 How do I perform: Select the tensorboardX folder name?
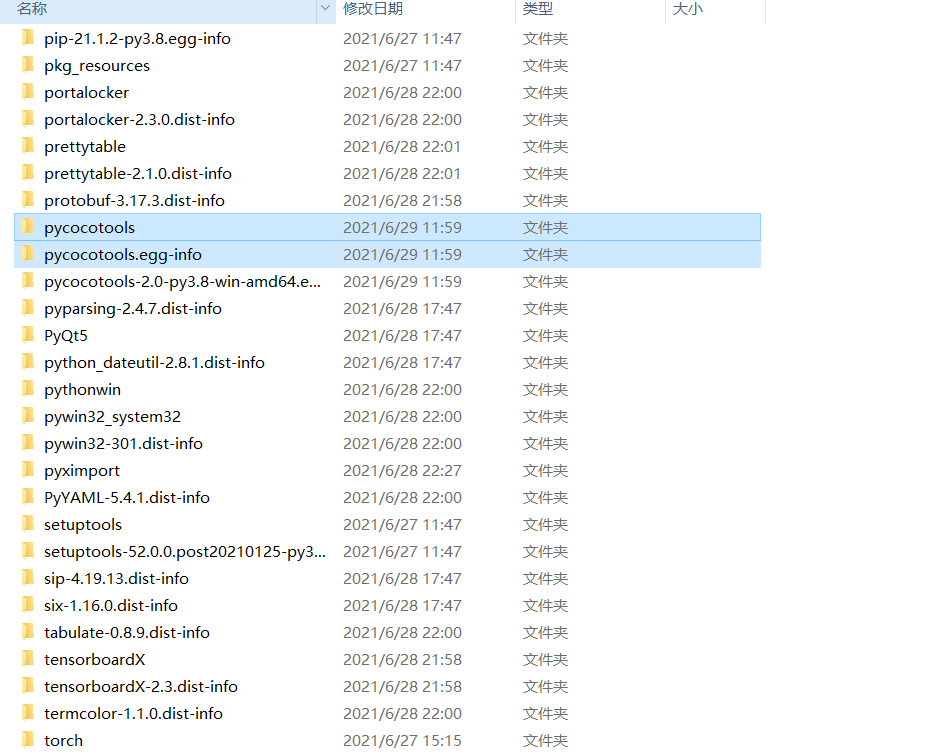[94, 659]
